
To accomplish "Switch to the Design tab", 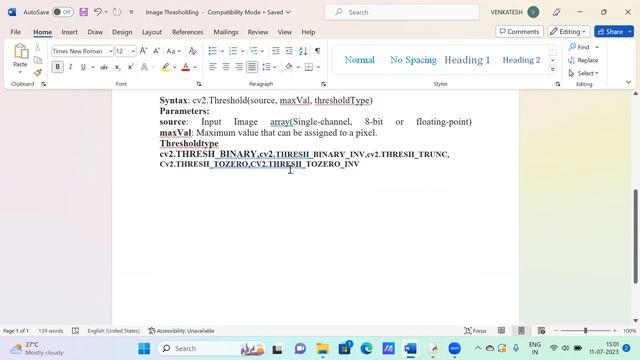I will pos(122,32).
